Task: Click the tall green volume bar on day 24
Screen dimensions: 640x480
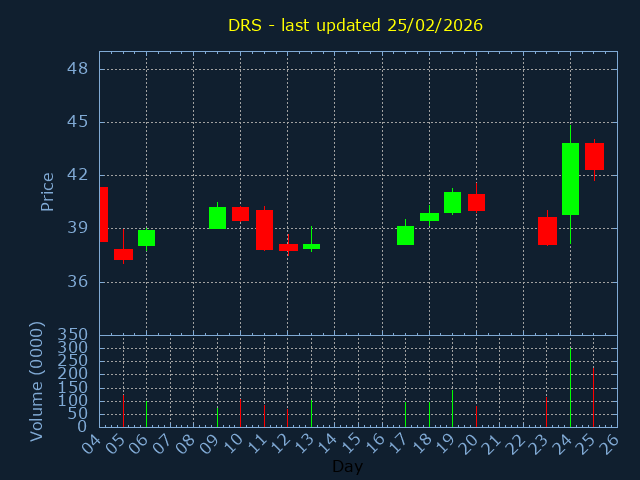Action: [x=570, y=387]
